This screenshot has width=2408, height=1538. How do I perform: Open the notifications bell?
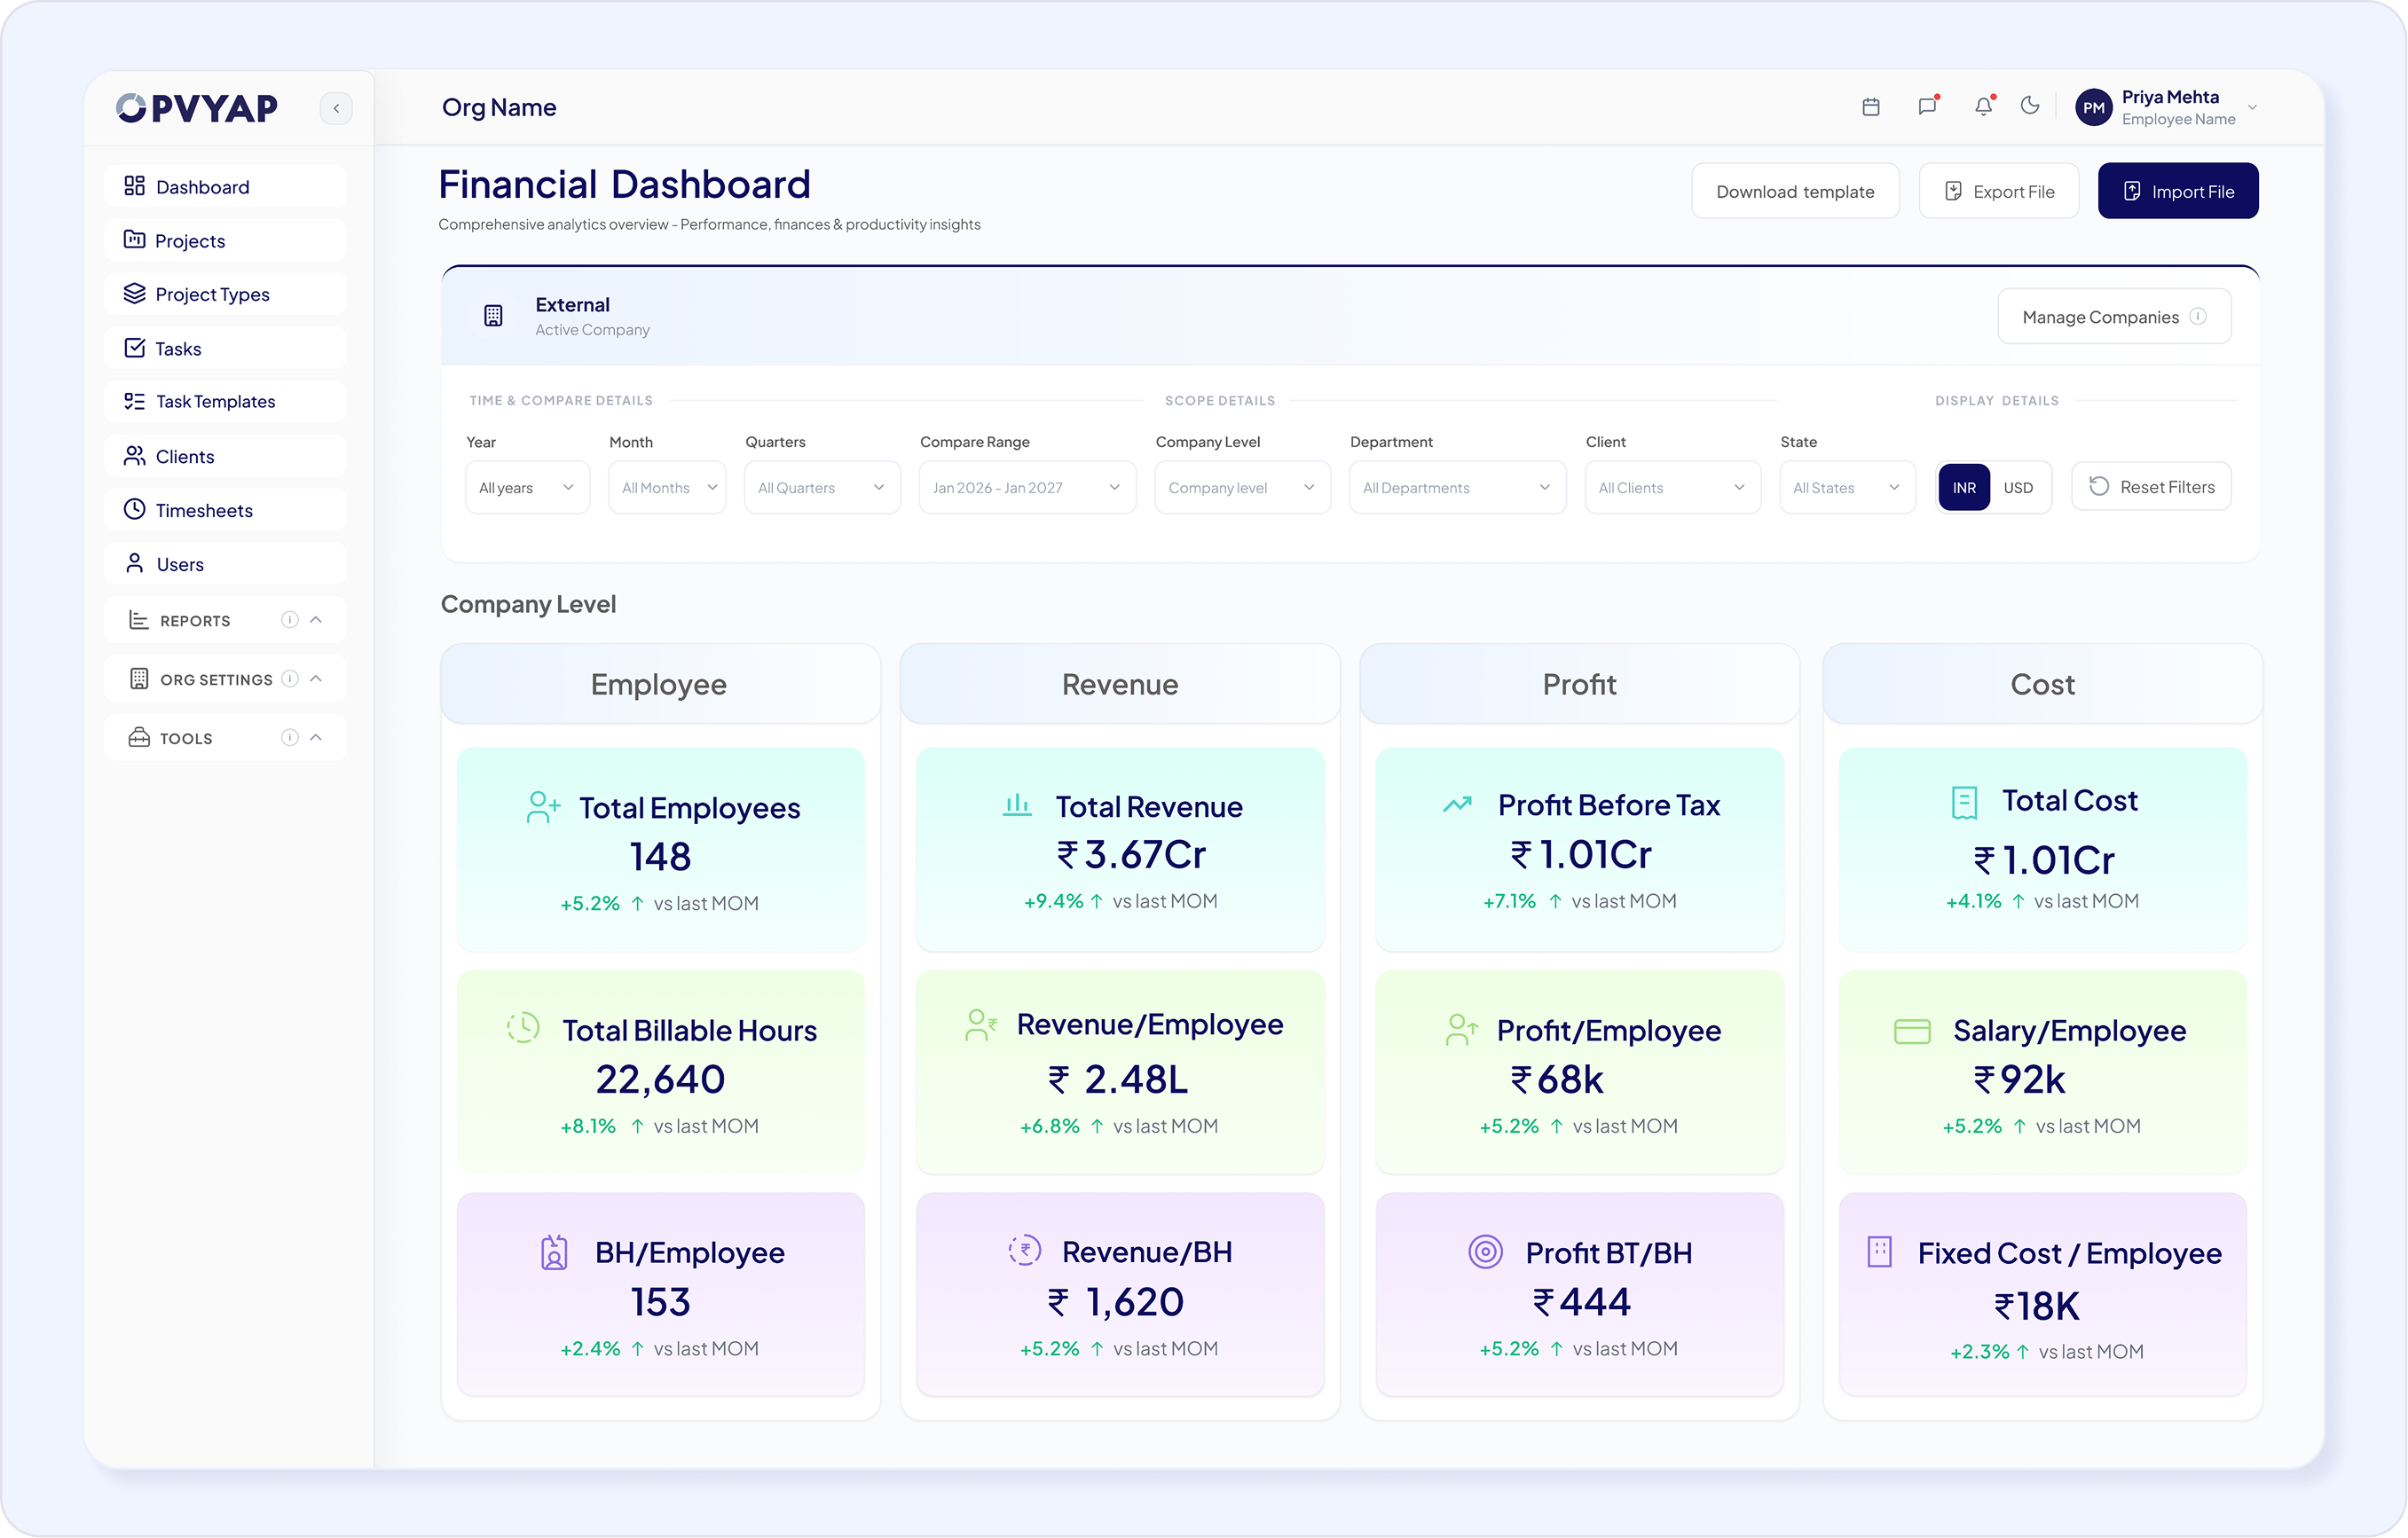tap(1983, 106)
